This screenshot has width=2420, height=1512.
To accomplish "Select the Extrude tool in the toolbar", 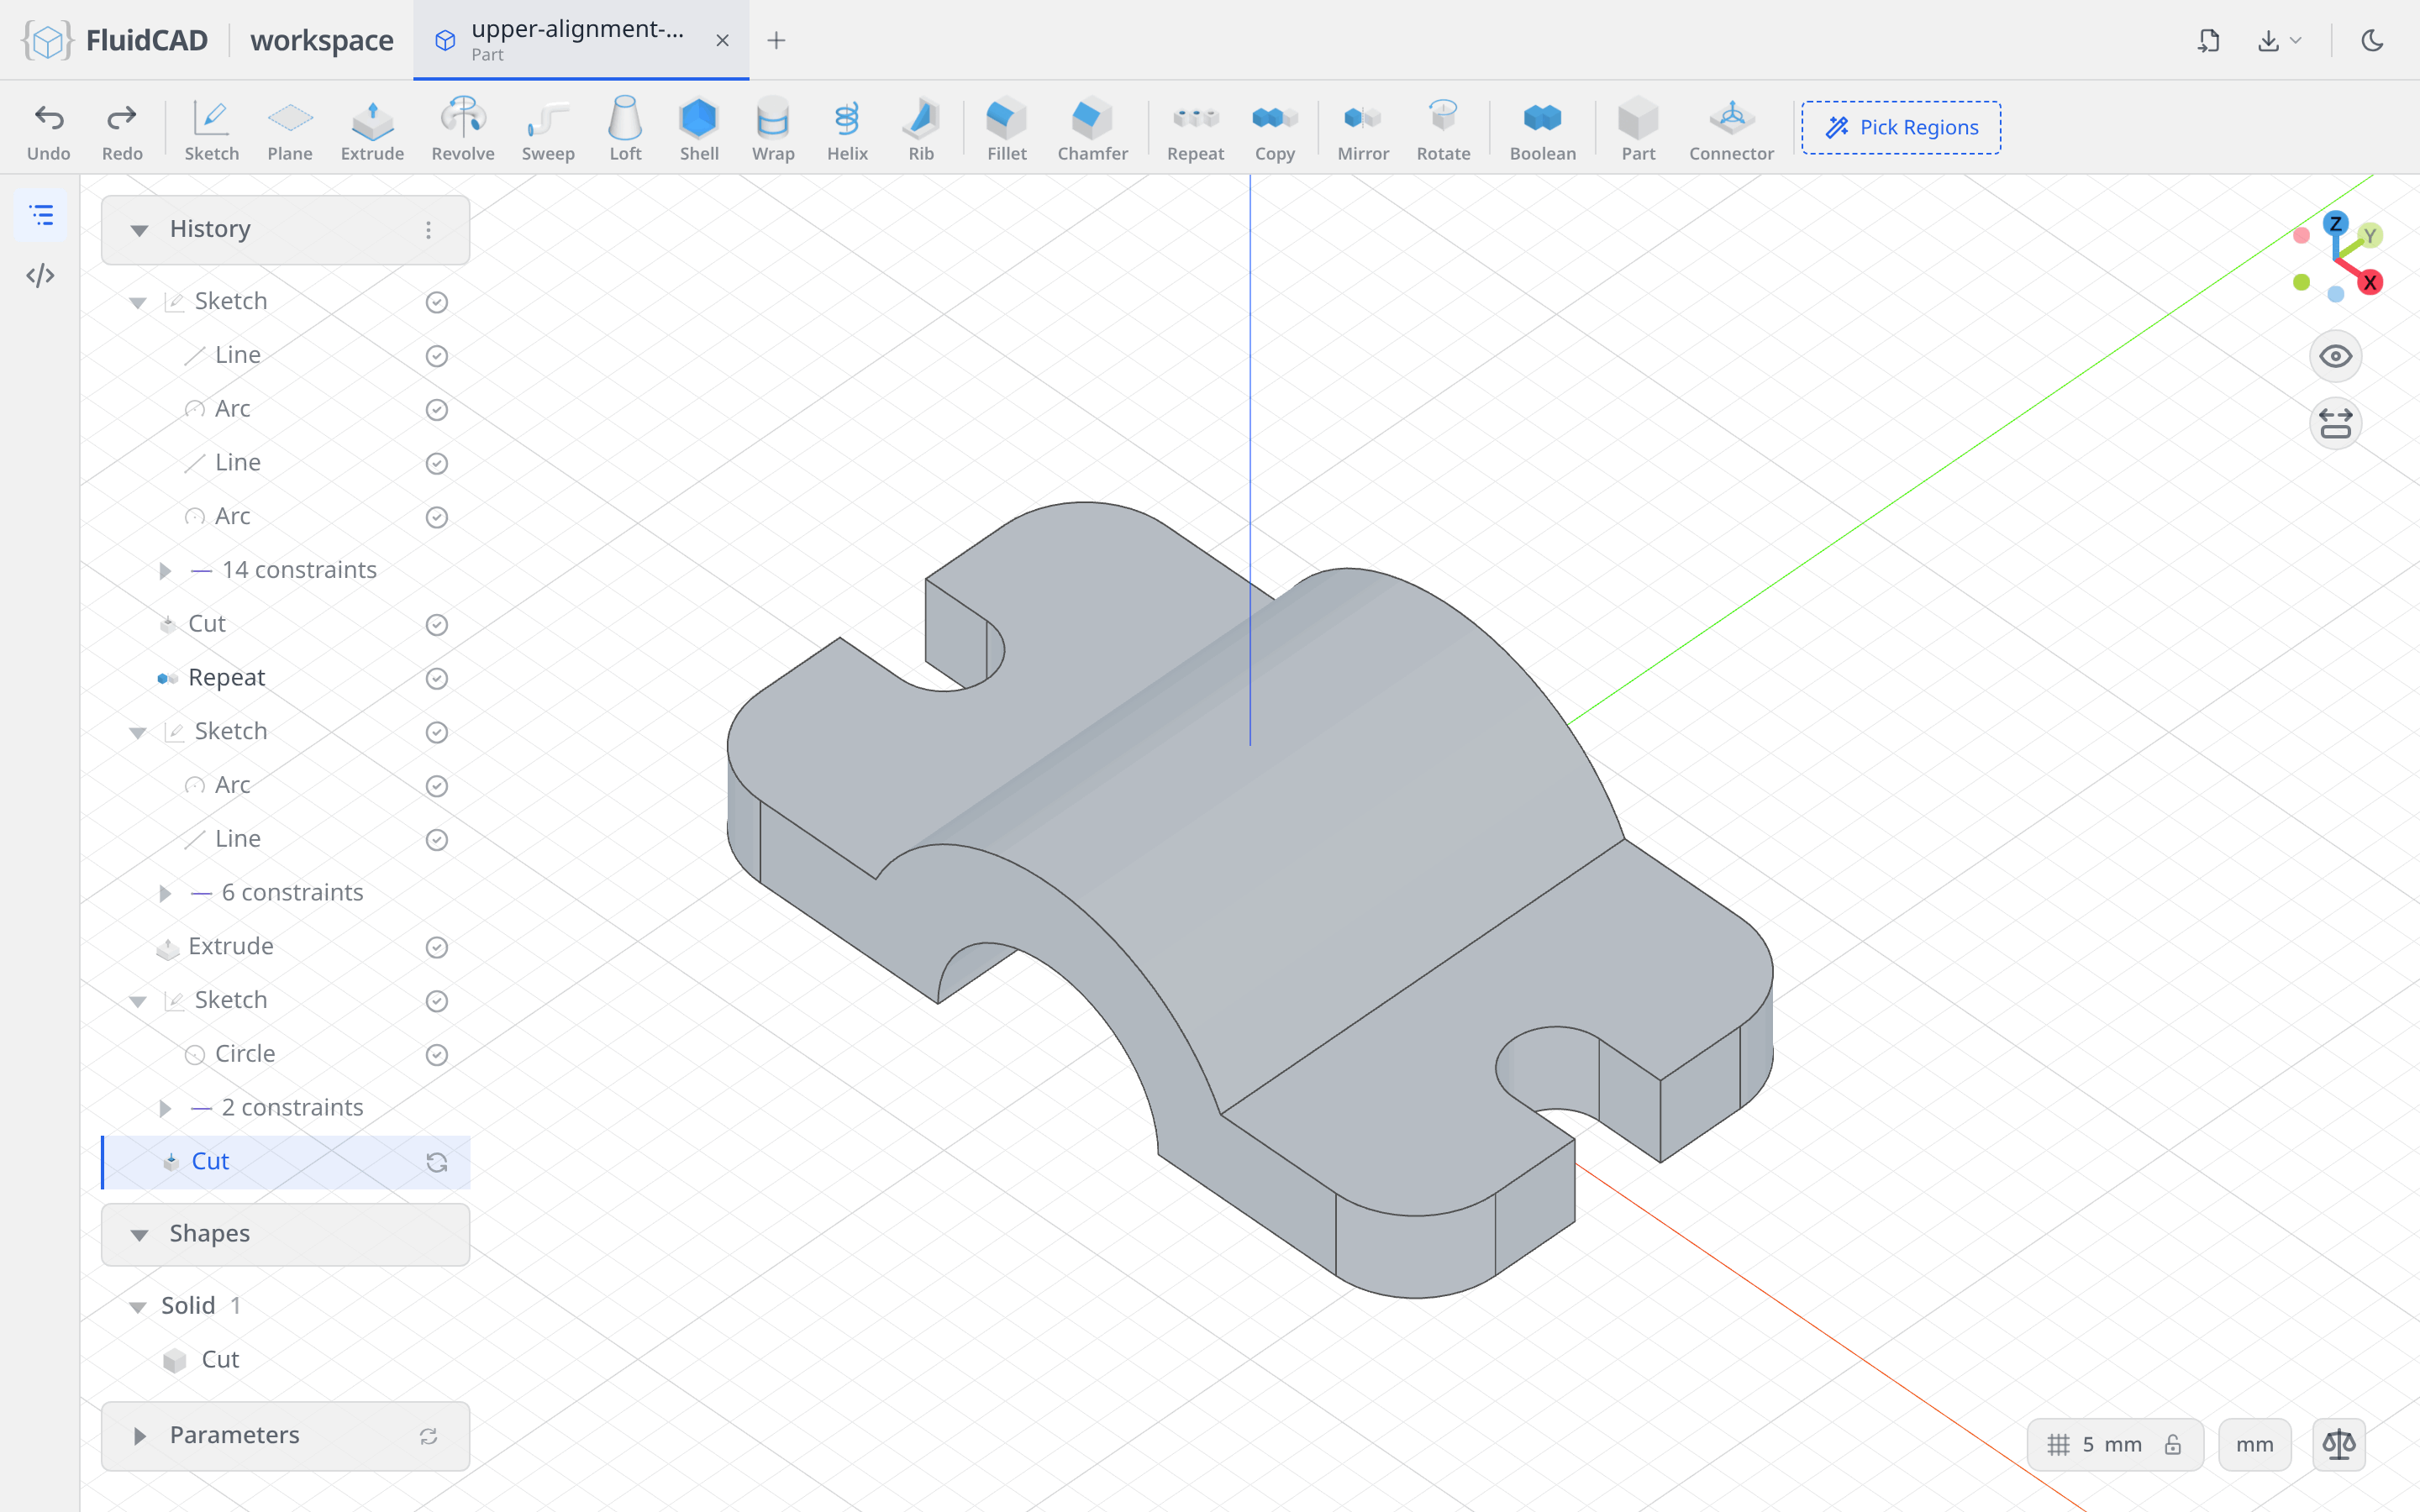I will pyautogui.click(x=372, y=128).
